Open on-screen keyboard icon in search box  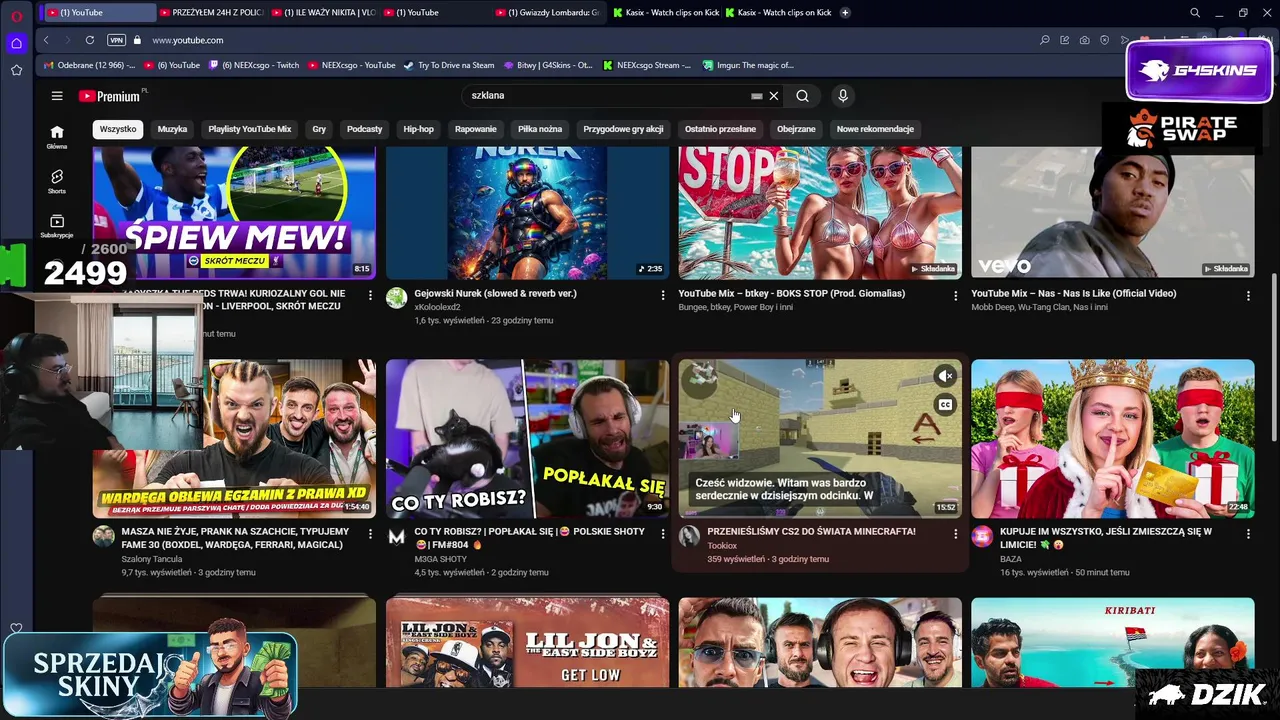[757, 96]
